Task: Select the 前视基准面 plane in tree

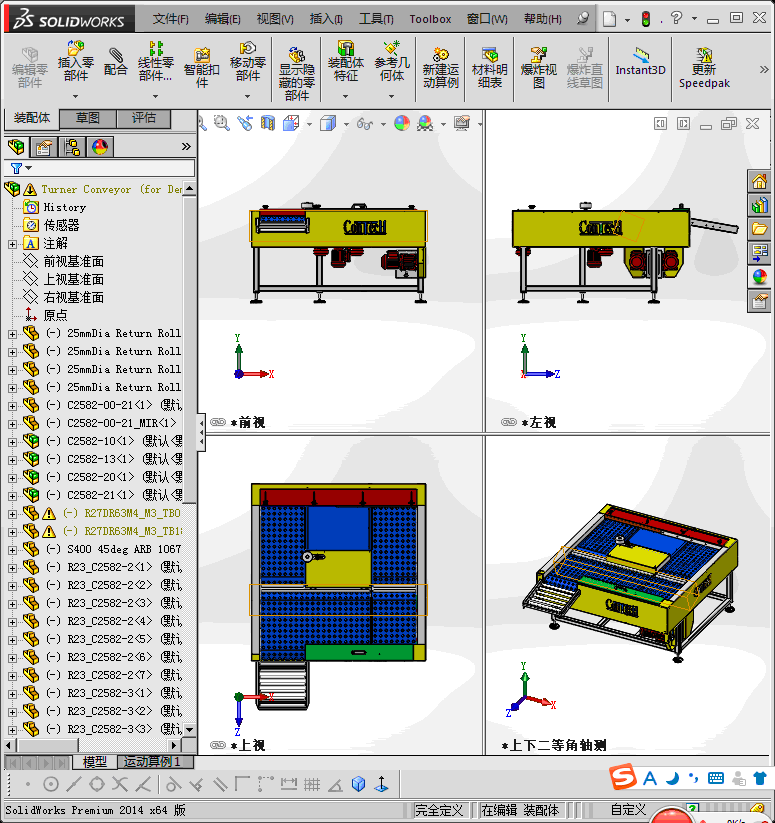Action: (73, 261)
